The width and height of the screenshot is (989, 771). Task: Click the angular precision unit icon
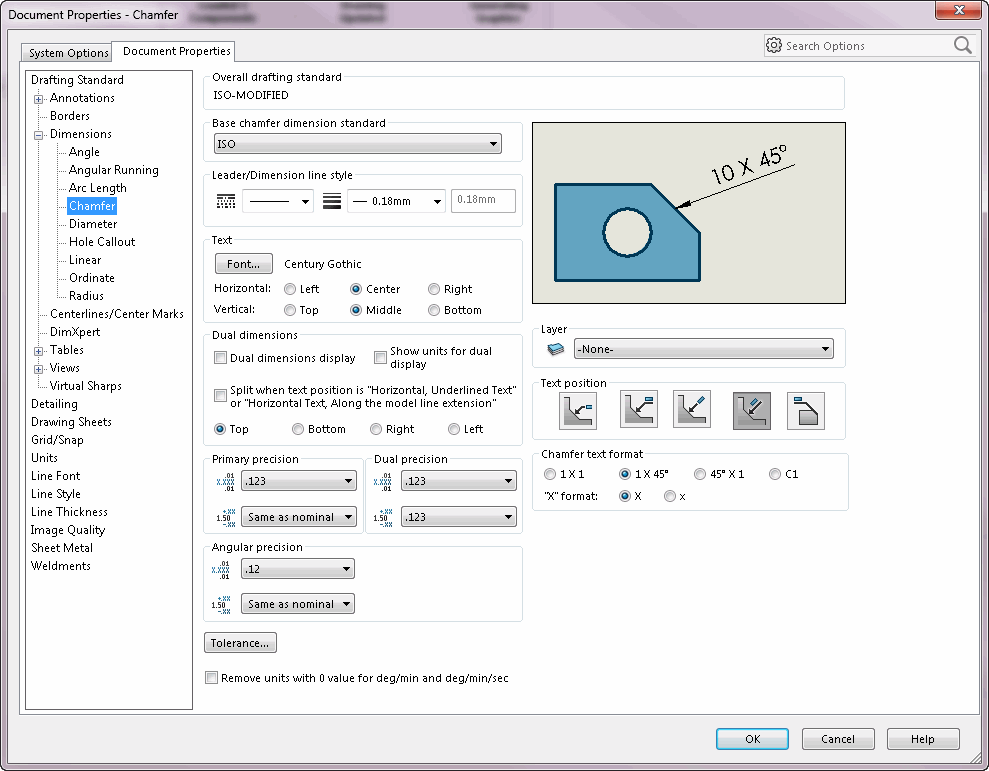[221, 570]
